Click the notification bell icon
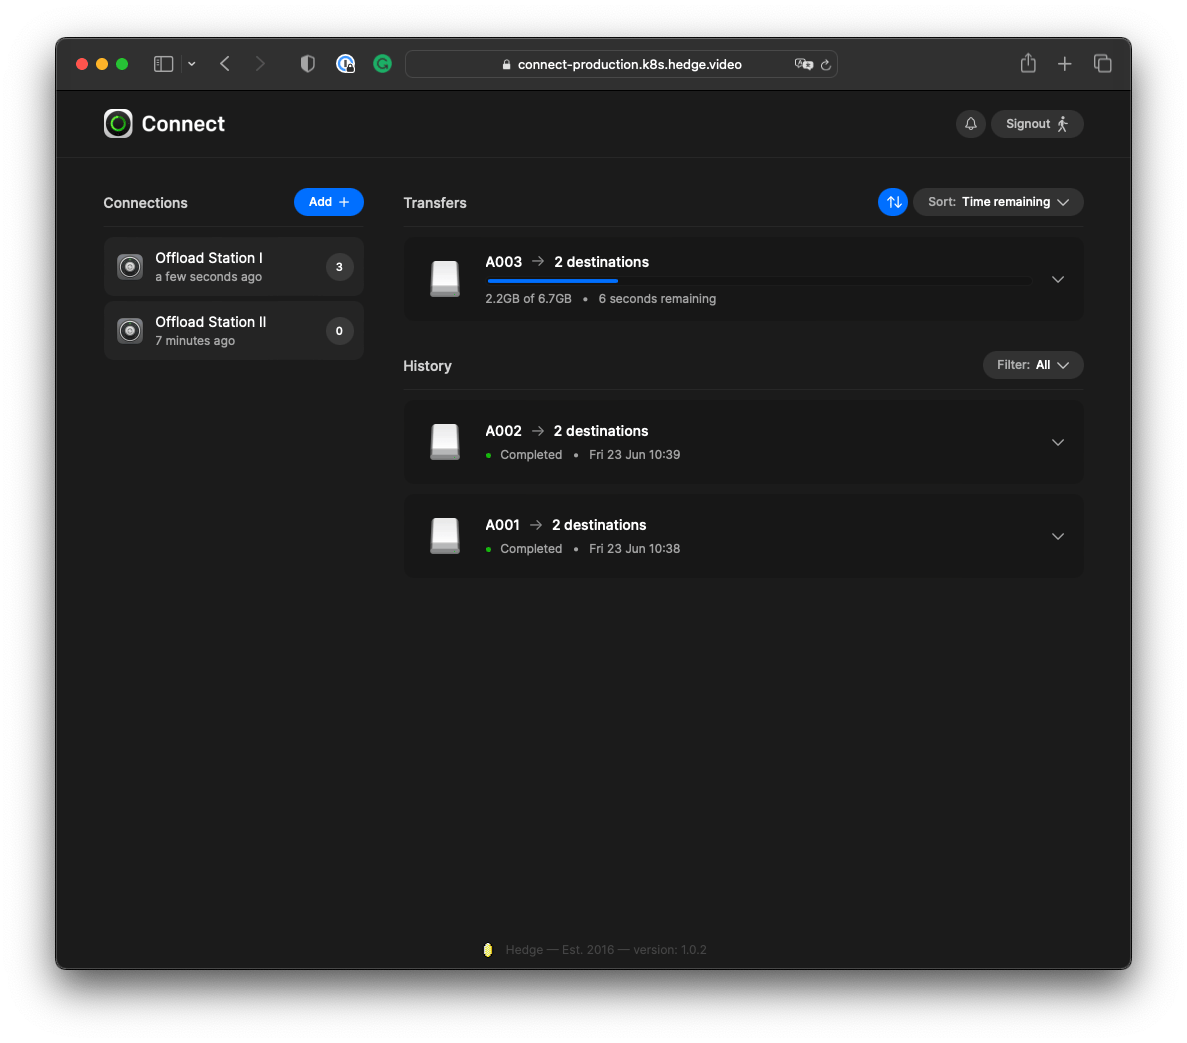 tap(970, 124)
